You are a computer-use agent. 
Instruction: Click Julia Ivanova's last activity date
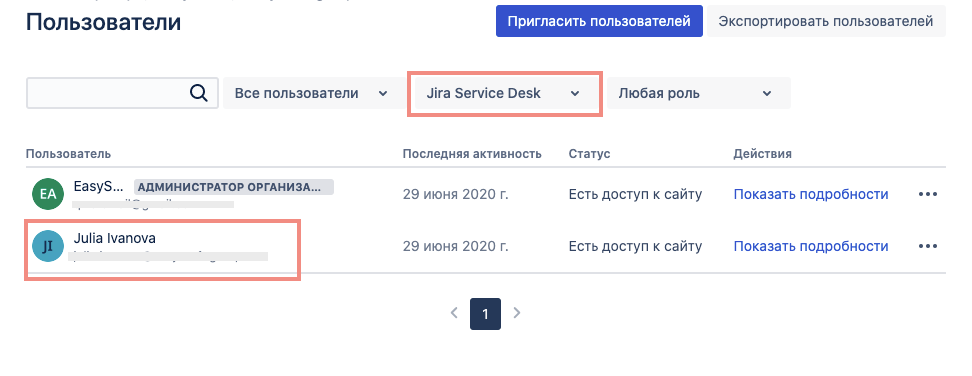(x=456, y=246)
